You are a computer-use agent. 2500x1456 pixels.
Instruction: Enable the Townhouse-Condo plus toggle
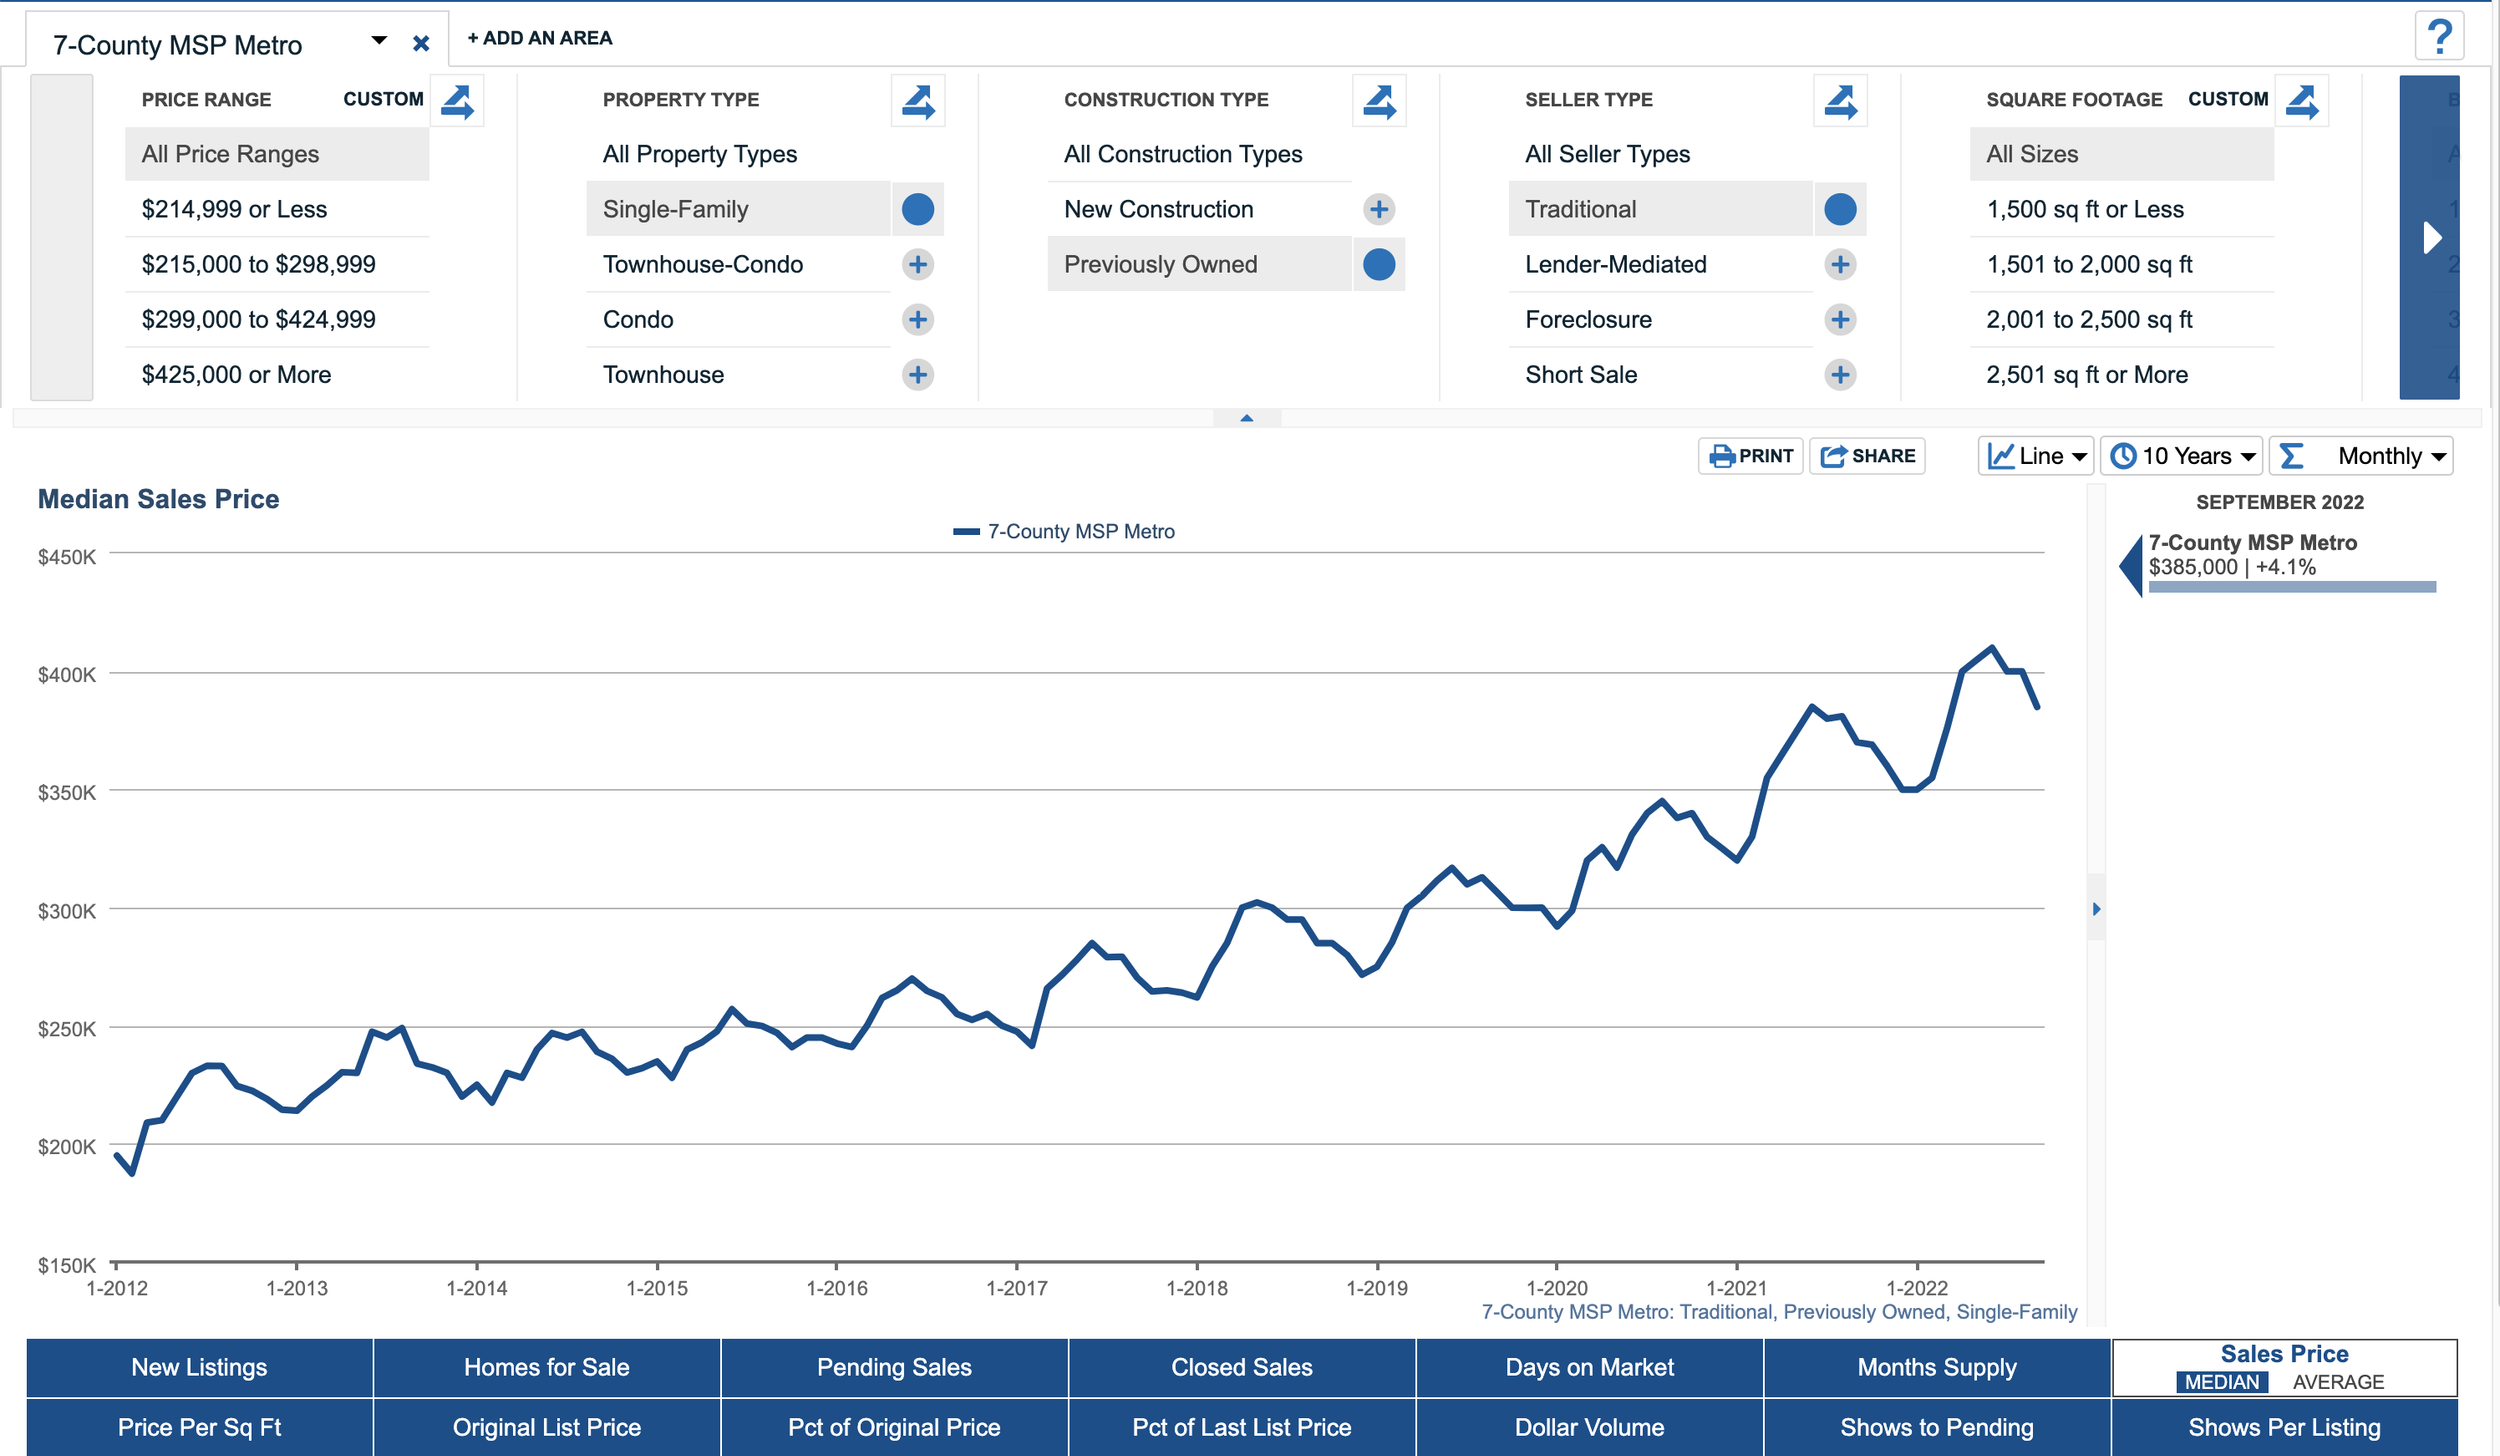click(917, 264)
